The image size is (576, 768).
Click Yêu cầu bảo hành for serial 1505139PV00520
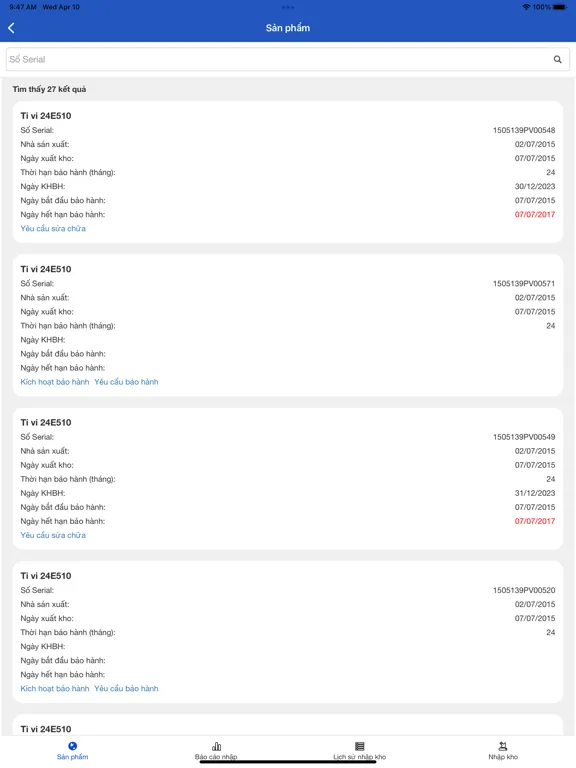(126, 688)
